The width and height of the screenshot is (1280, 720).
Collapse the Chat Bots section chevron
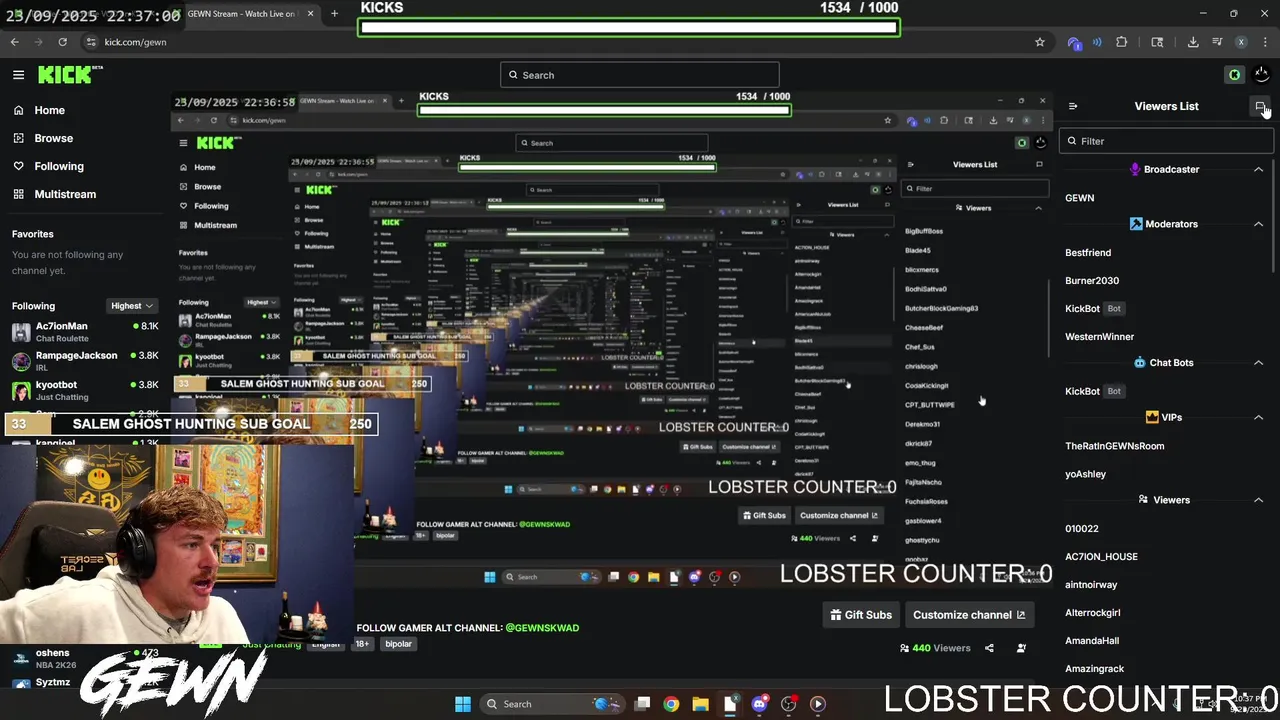pyautogui.click(x=1258, y=363)
